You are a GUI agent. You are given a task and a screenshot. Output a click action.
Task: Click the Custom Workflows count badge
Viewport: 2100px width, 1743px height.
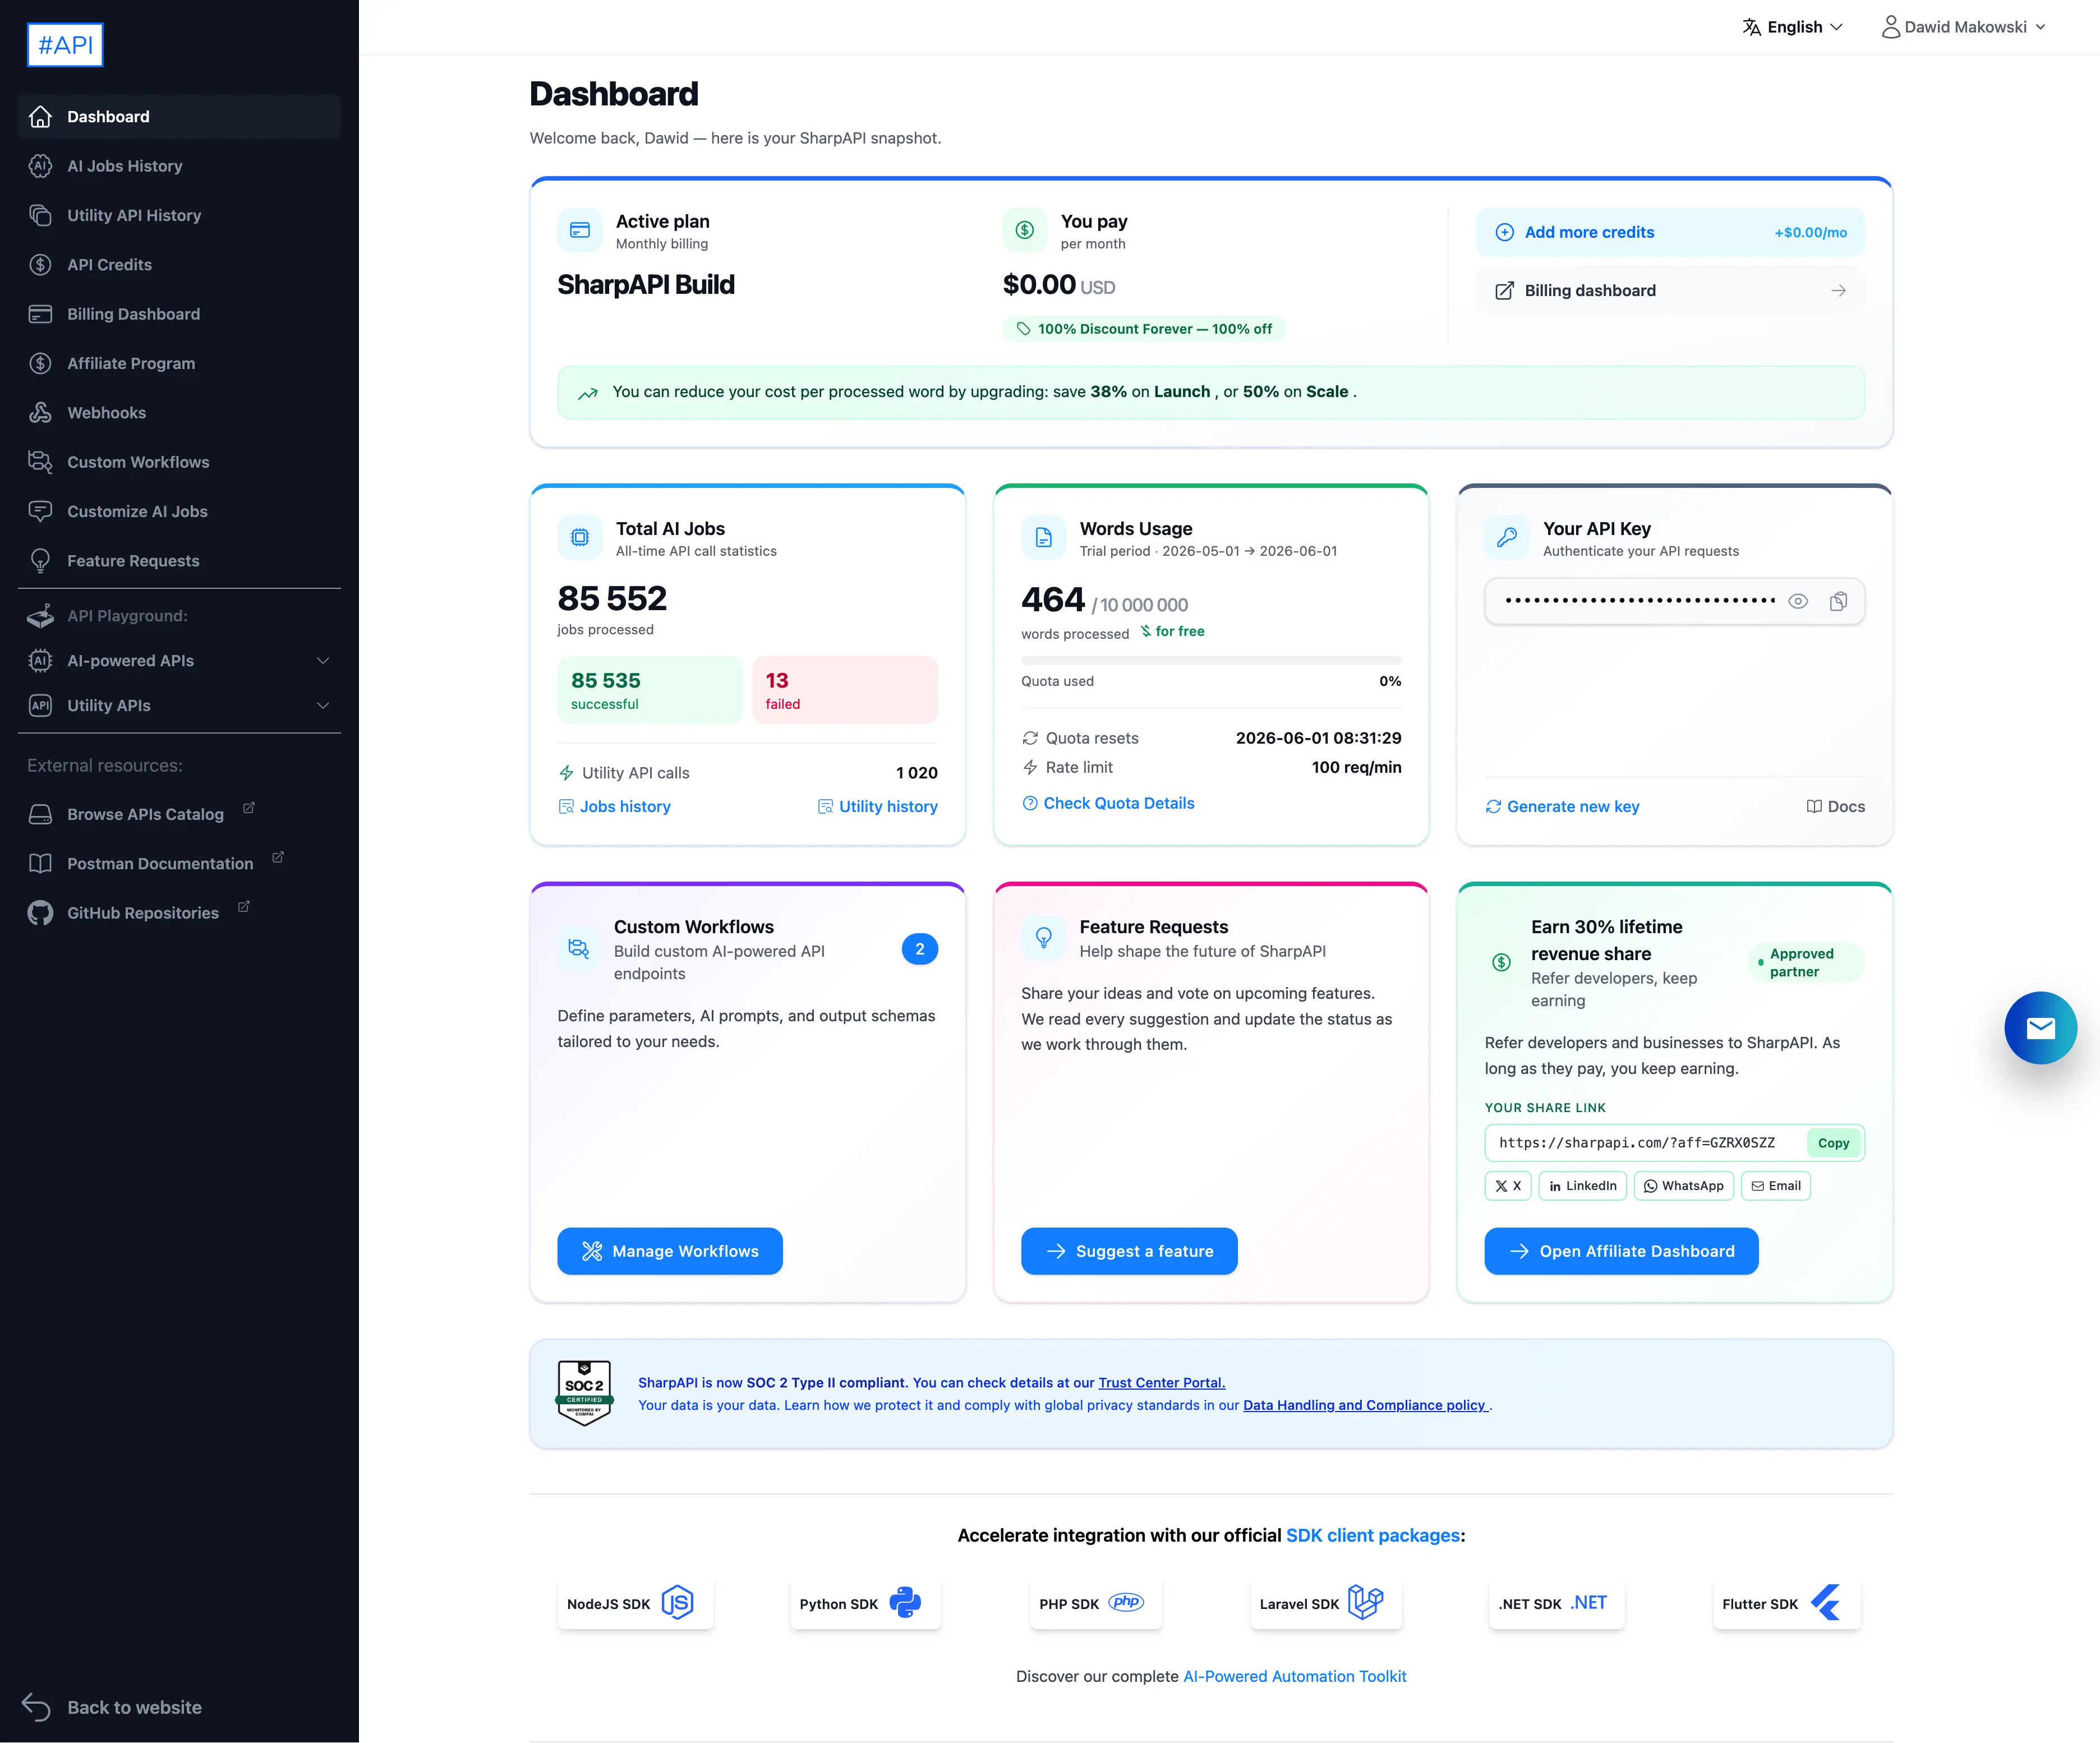[920, 949]
